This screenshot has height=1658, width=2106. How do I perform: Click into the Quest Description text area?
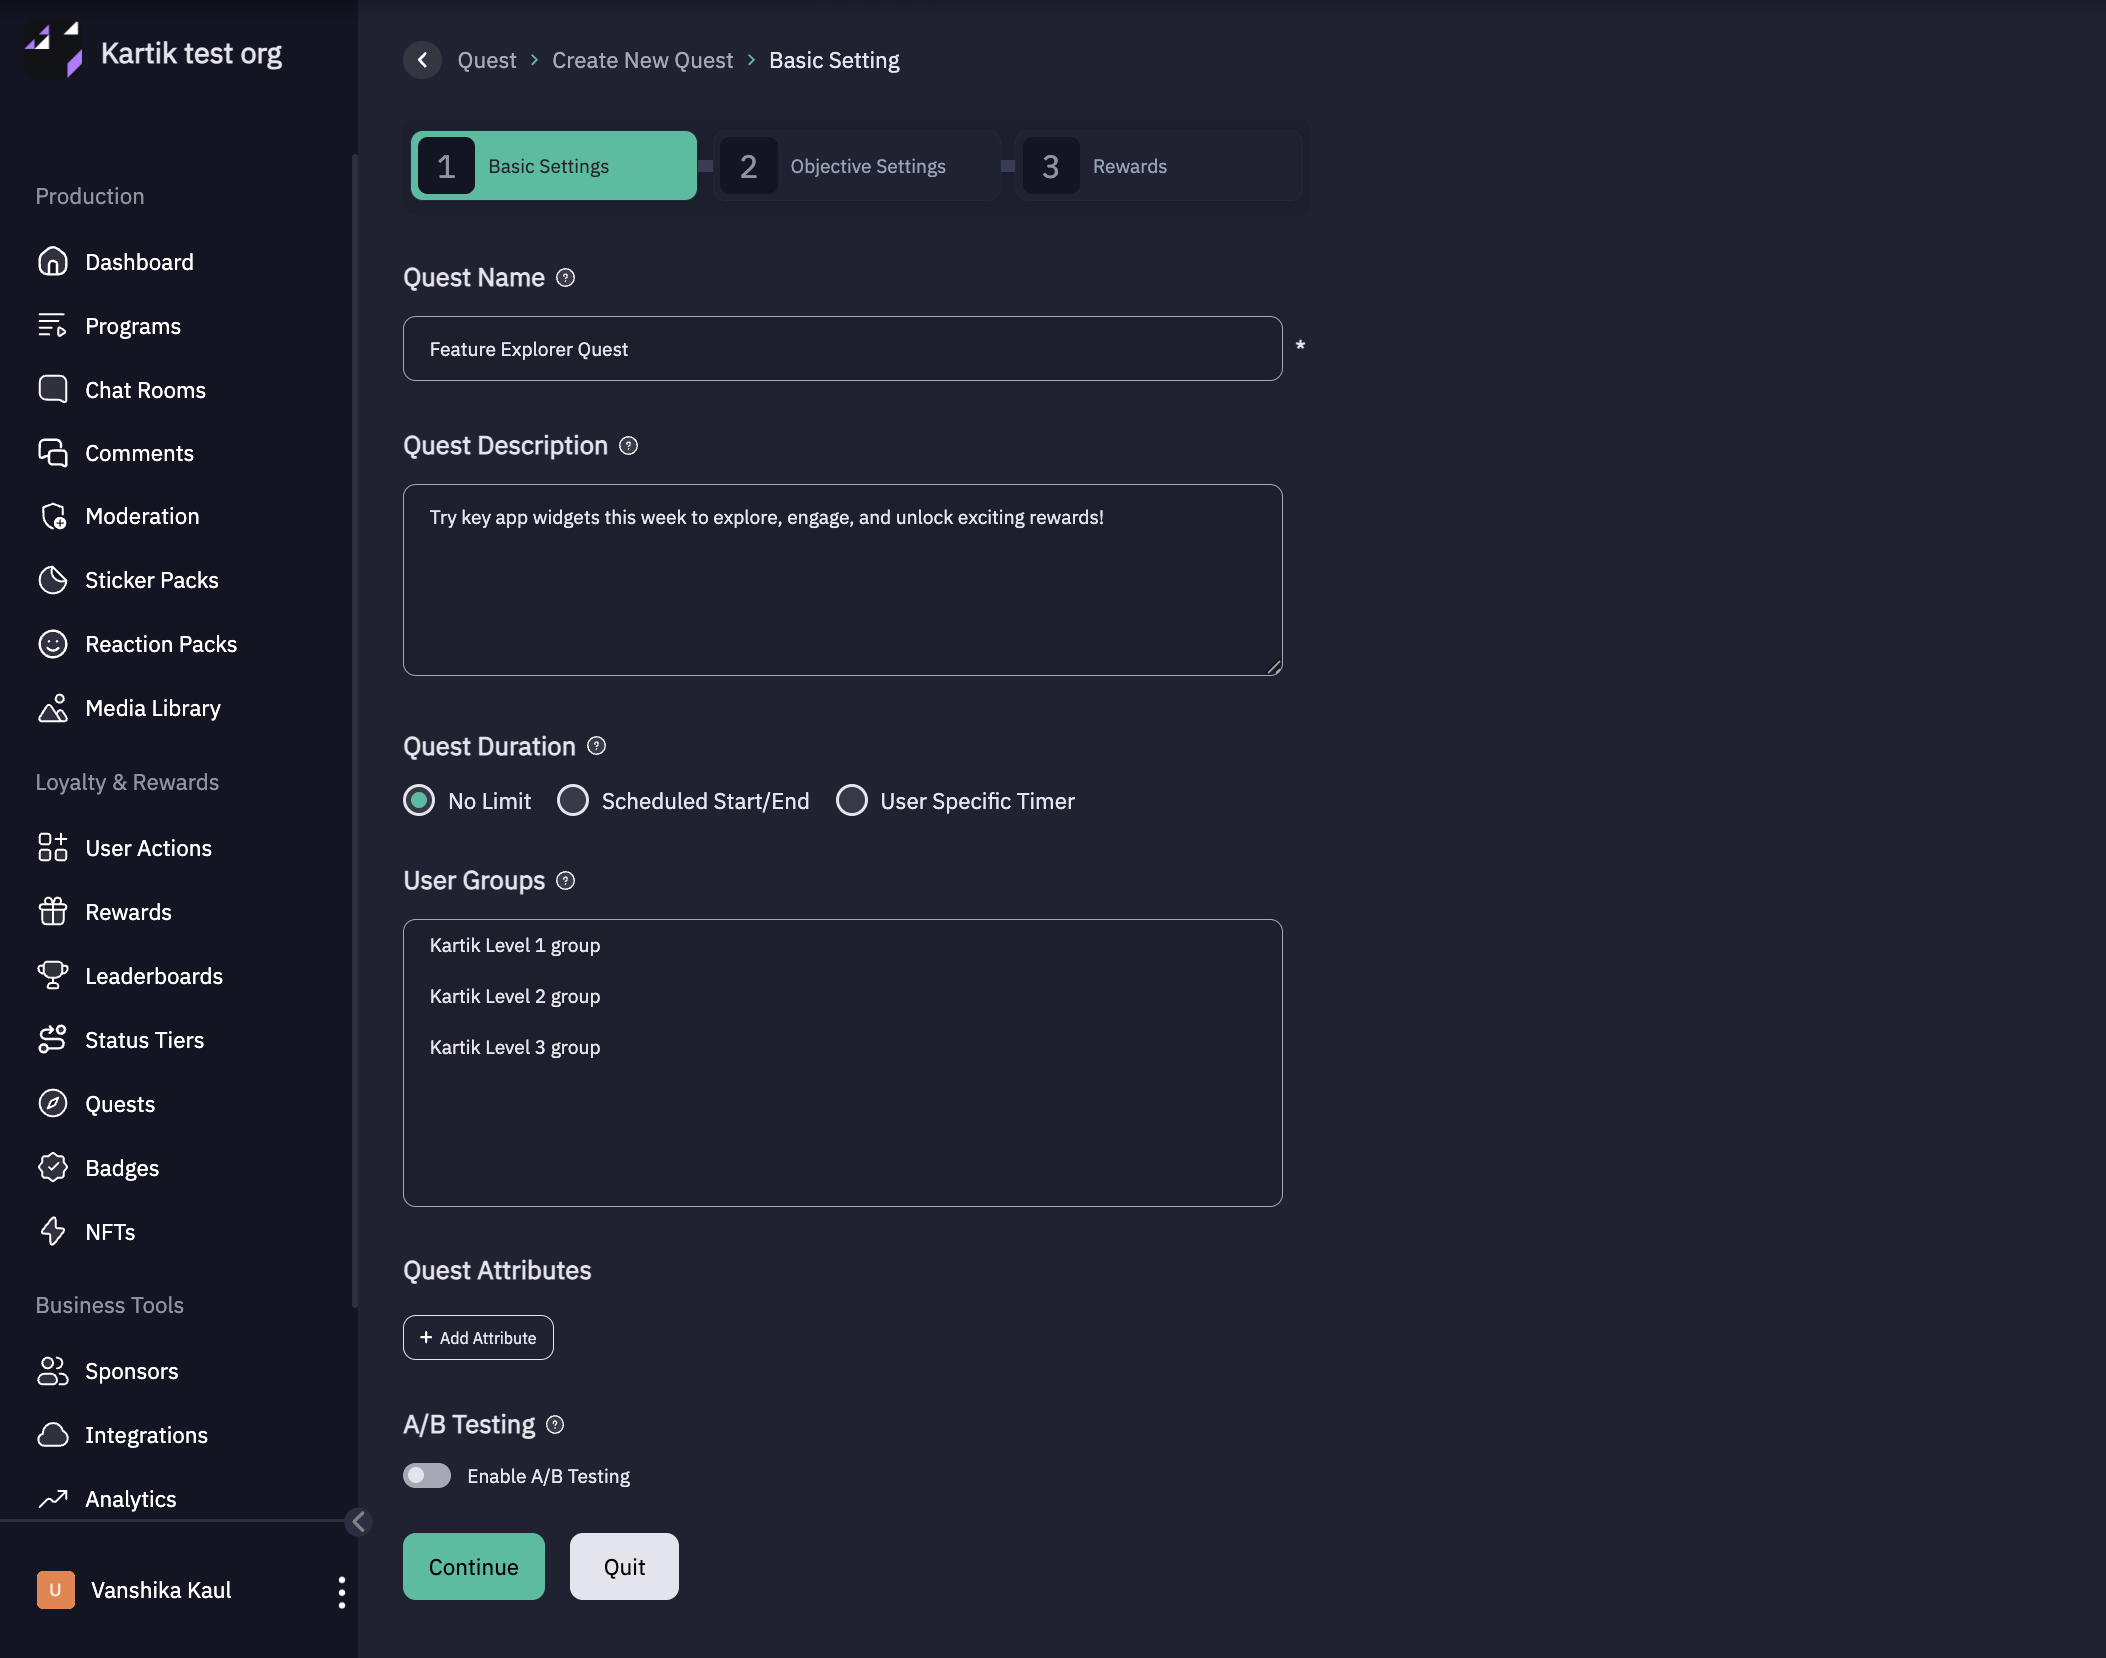point(842,580)
